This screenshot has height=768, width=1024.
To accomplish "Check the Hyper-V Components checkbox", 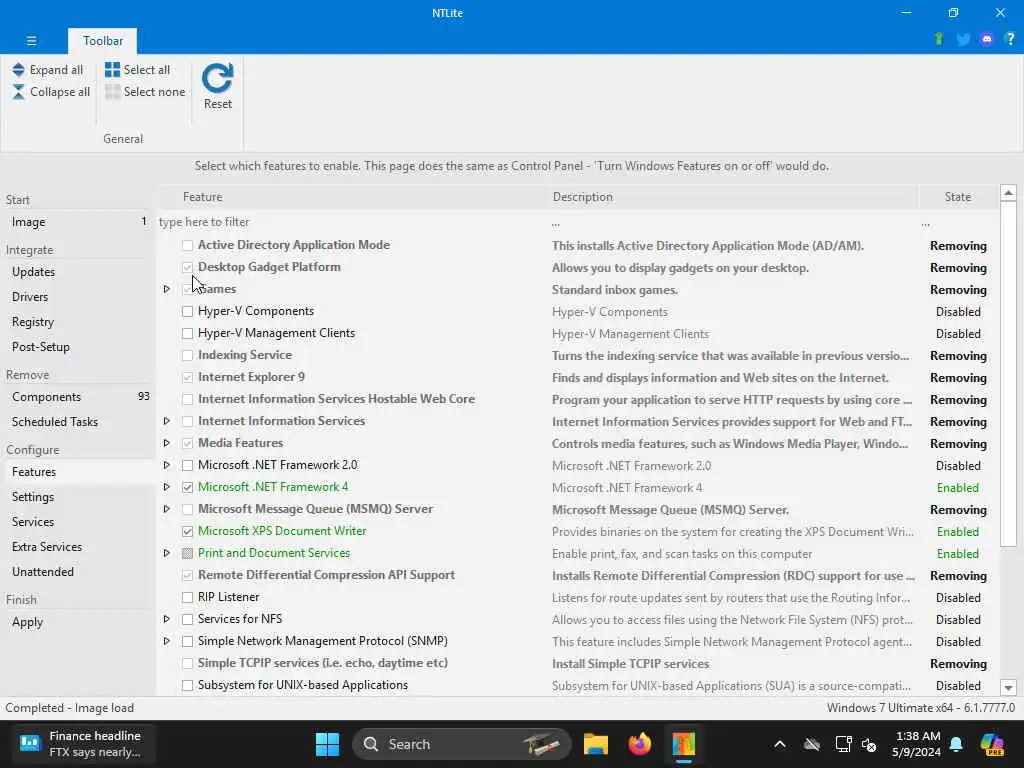I will (187, 312).
